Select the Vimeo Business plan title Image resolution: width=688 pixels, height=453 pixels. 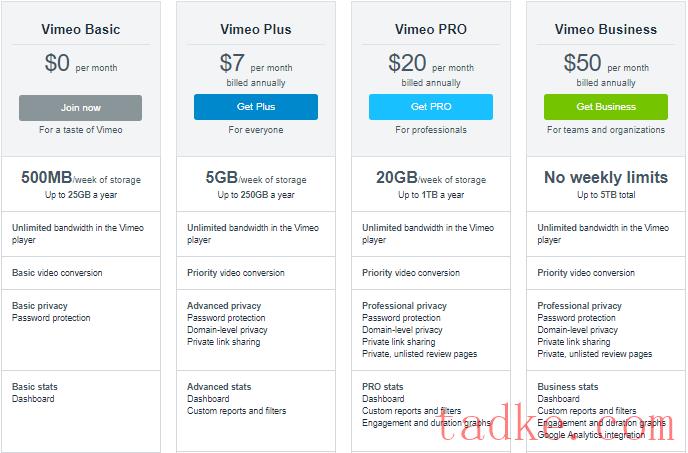pyautogui.click(x=605, y=29)
